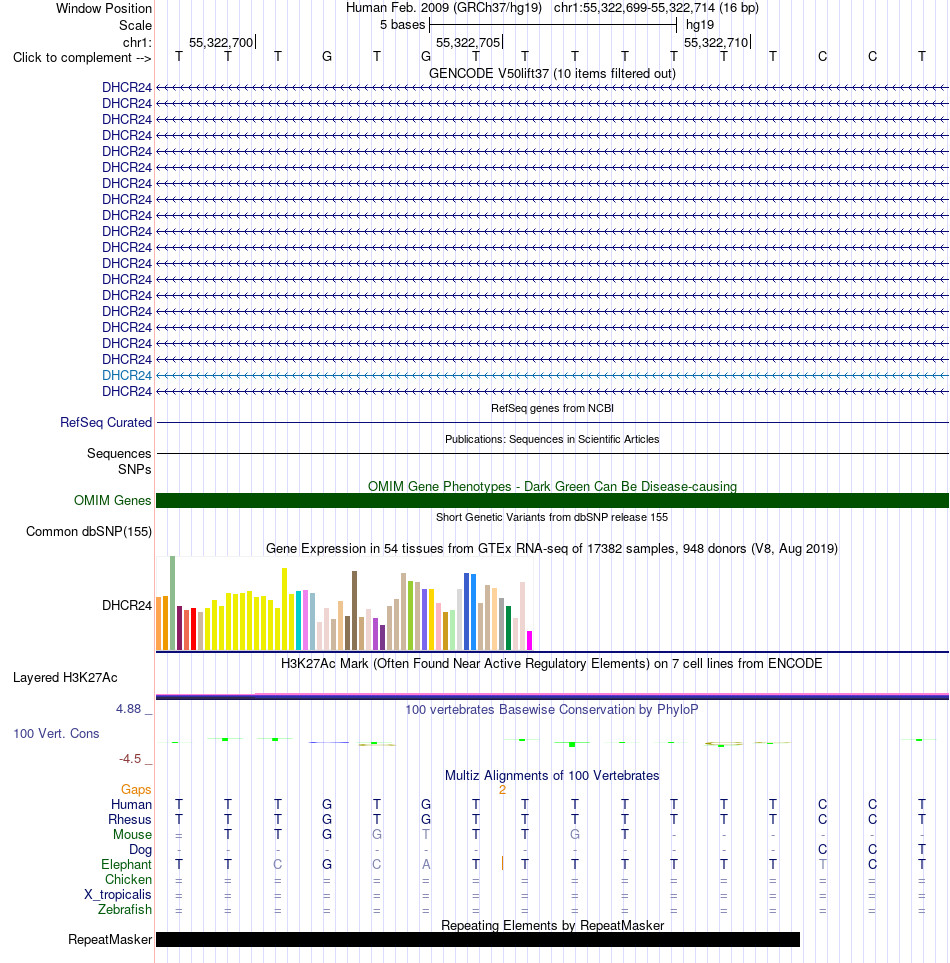Click the RepeatMasker track label
This screenshot has height=963, width=950.
[110, 940]
